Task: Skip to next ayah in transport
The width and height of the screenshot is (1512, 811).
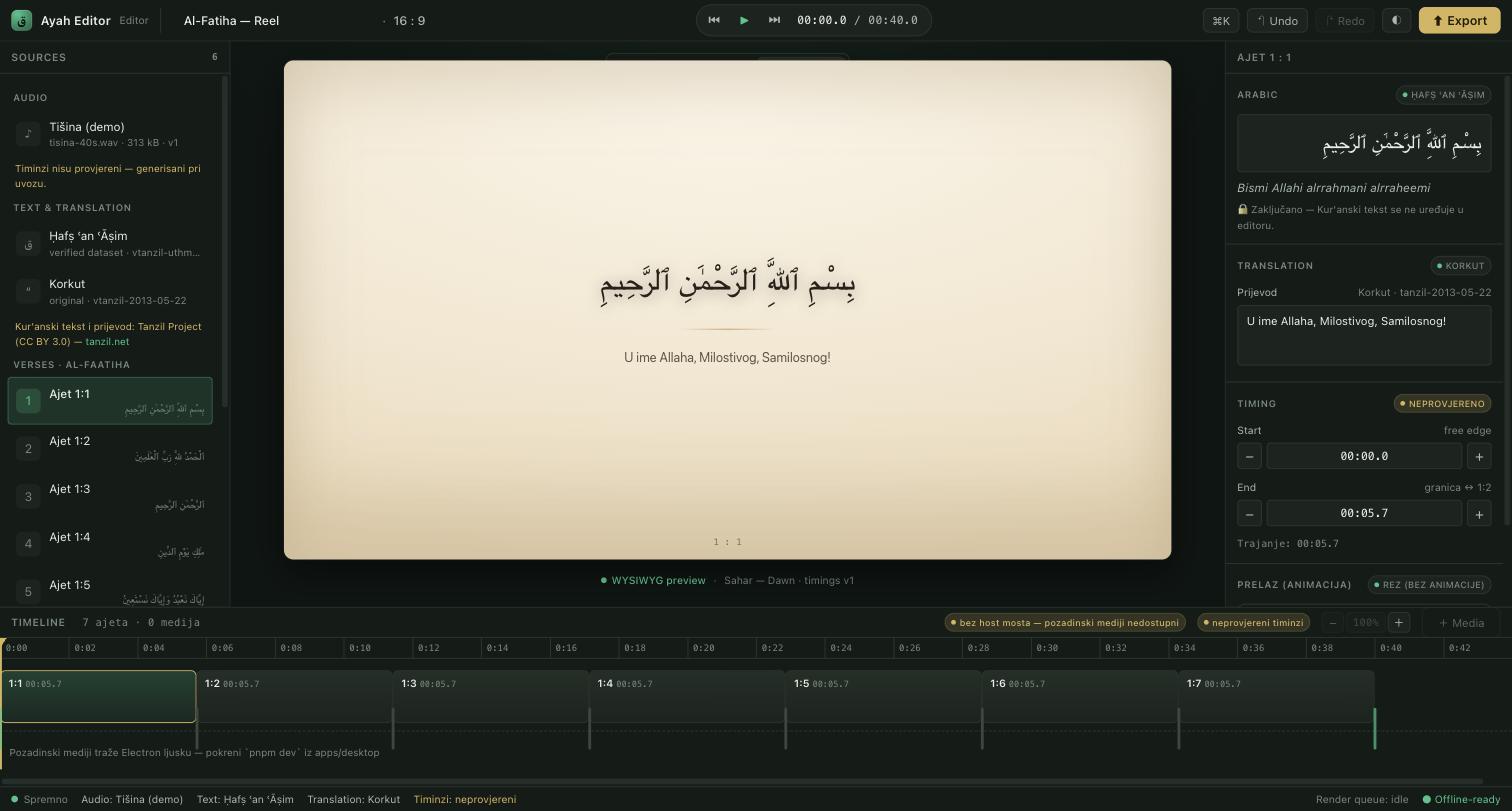Action: 774,20
